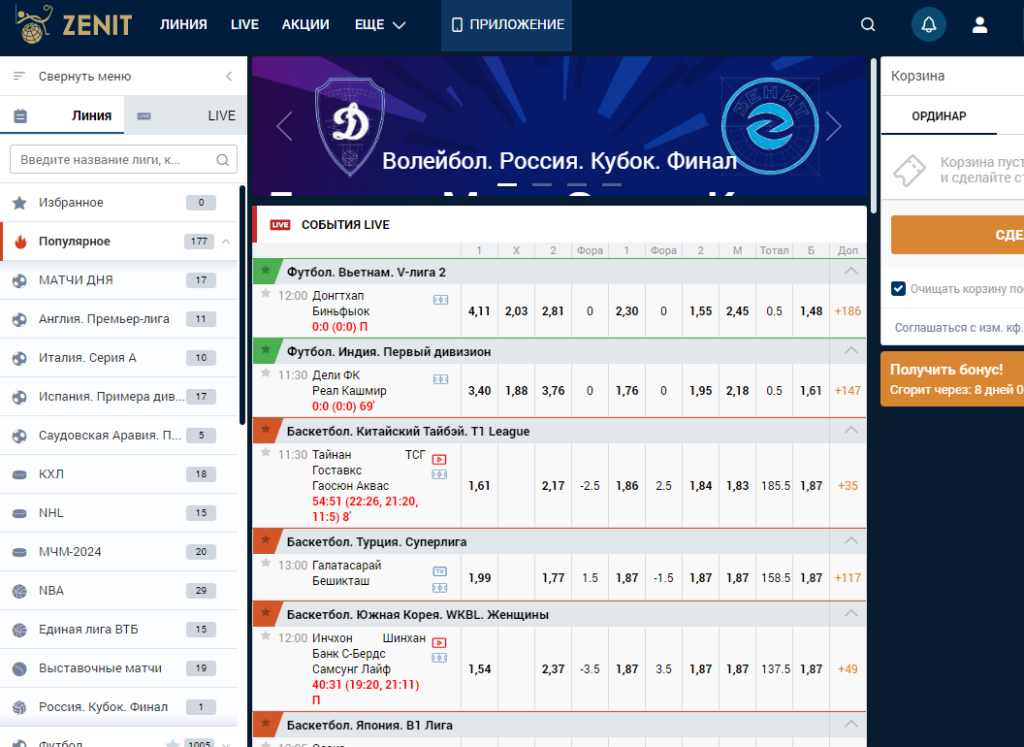Open KHL (КХЛ) in sidebar
Viewport: 1024px width, 747px height.
click(x=119, y=474)
